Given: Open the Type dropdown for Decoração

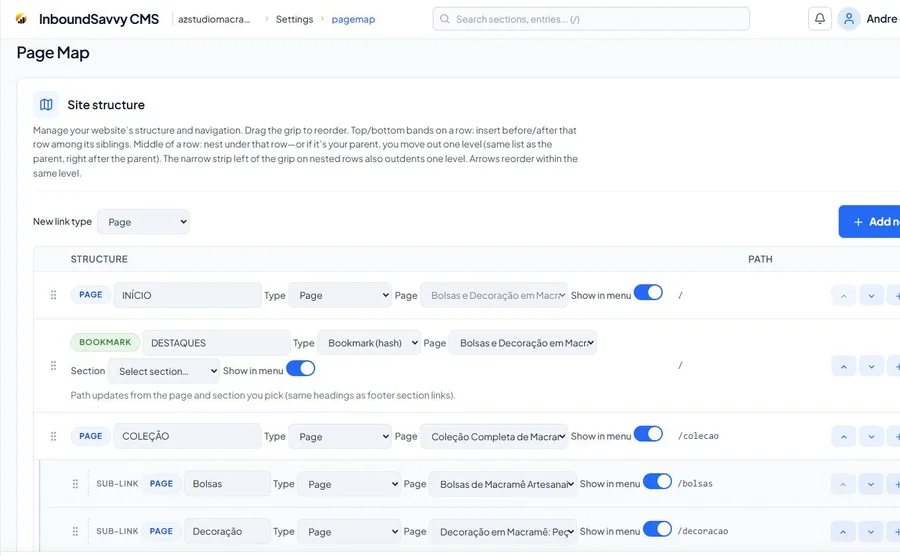Looking at the screenshot, I should click(x=349, y=531).
